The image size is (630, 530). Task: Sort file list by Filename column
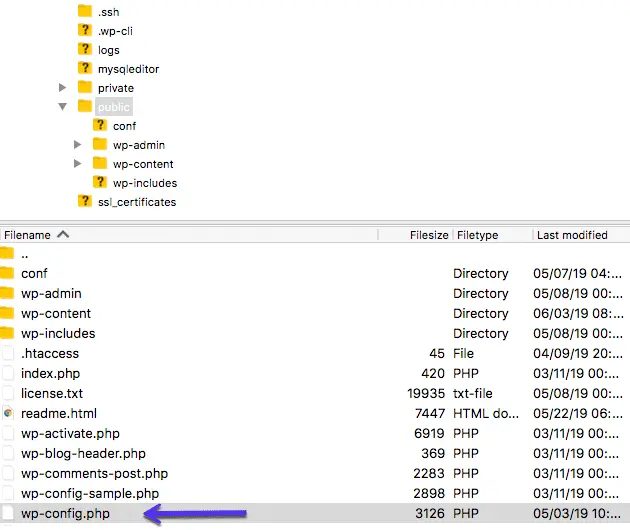28,235
